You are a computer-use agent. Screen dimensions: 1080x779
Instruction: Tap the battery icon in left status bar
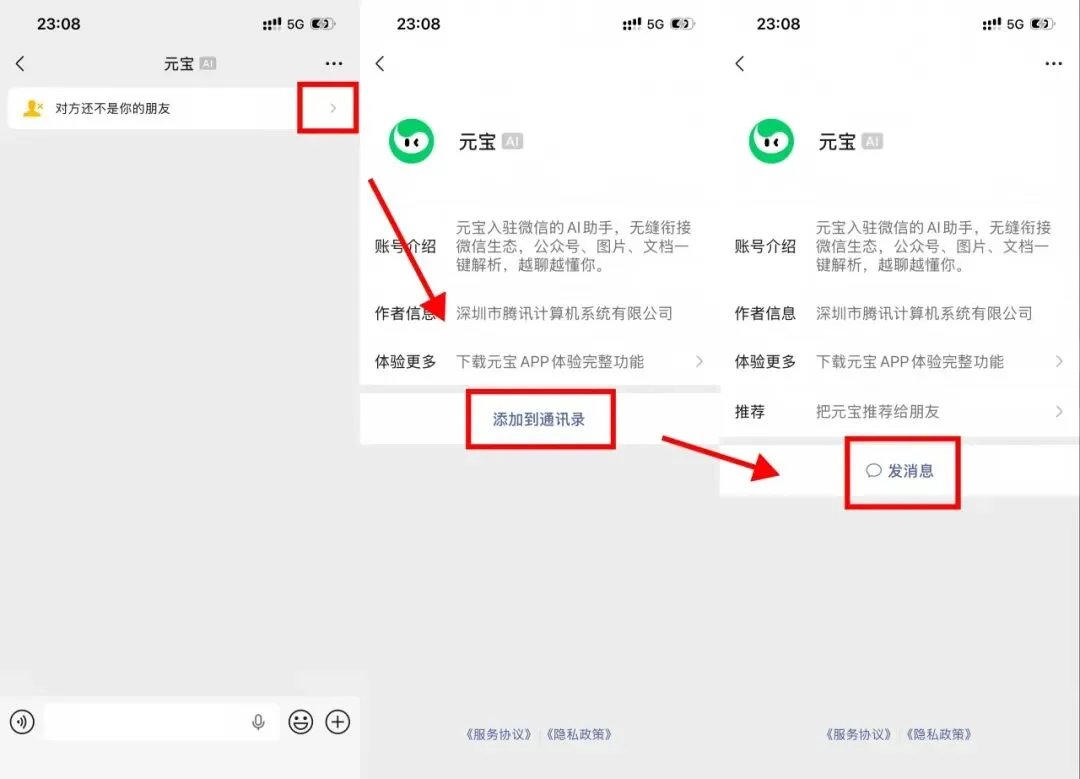(x=323, y=24)
